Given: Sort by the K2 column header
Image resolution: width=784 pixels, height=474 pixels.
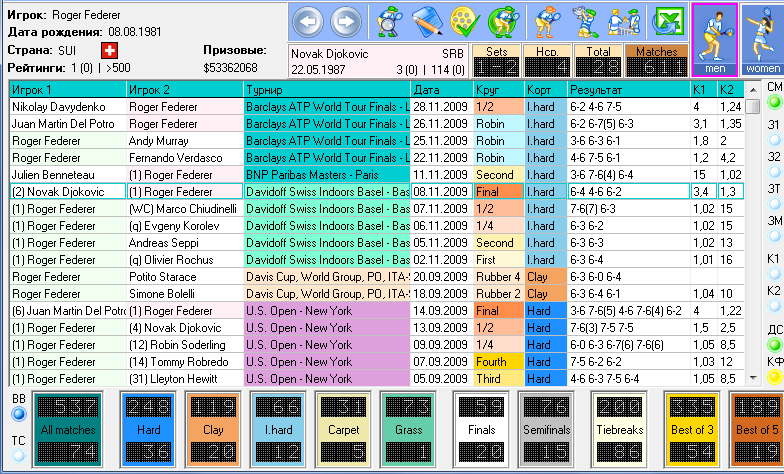Looking at the screenshot, I should 730,90.
